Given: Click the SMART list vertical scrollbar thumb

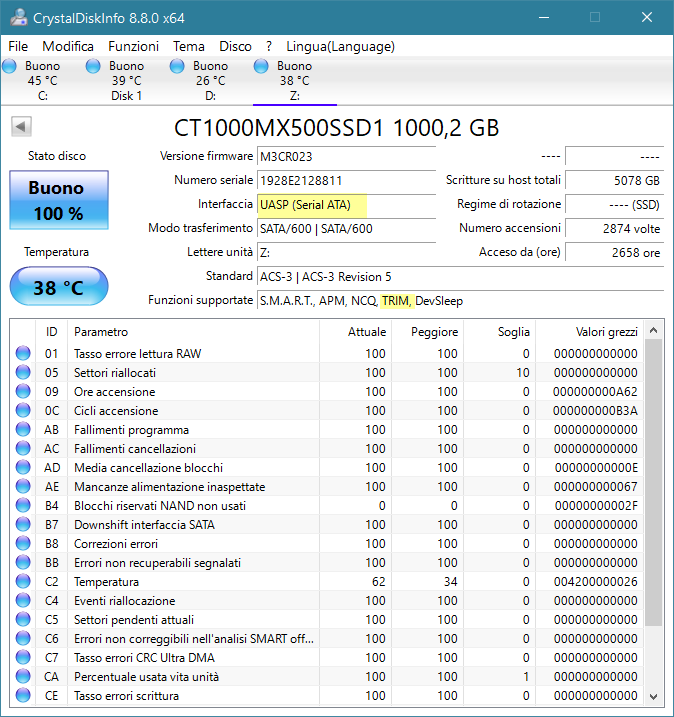Looking at the screenshot, I should (x=653, y=482).
